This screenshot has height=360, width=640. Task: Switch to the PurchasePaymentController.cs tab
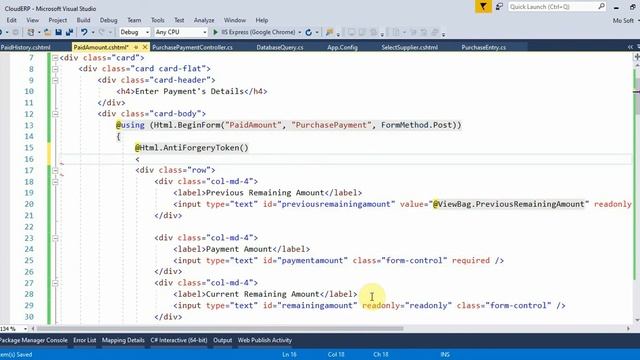click(x=192, y=47)
